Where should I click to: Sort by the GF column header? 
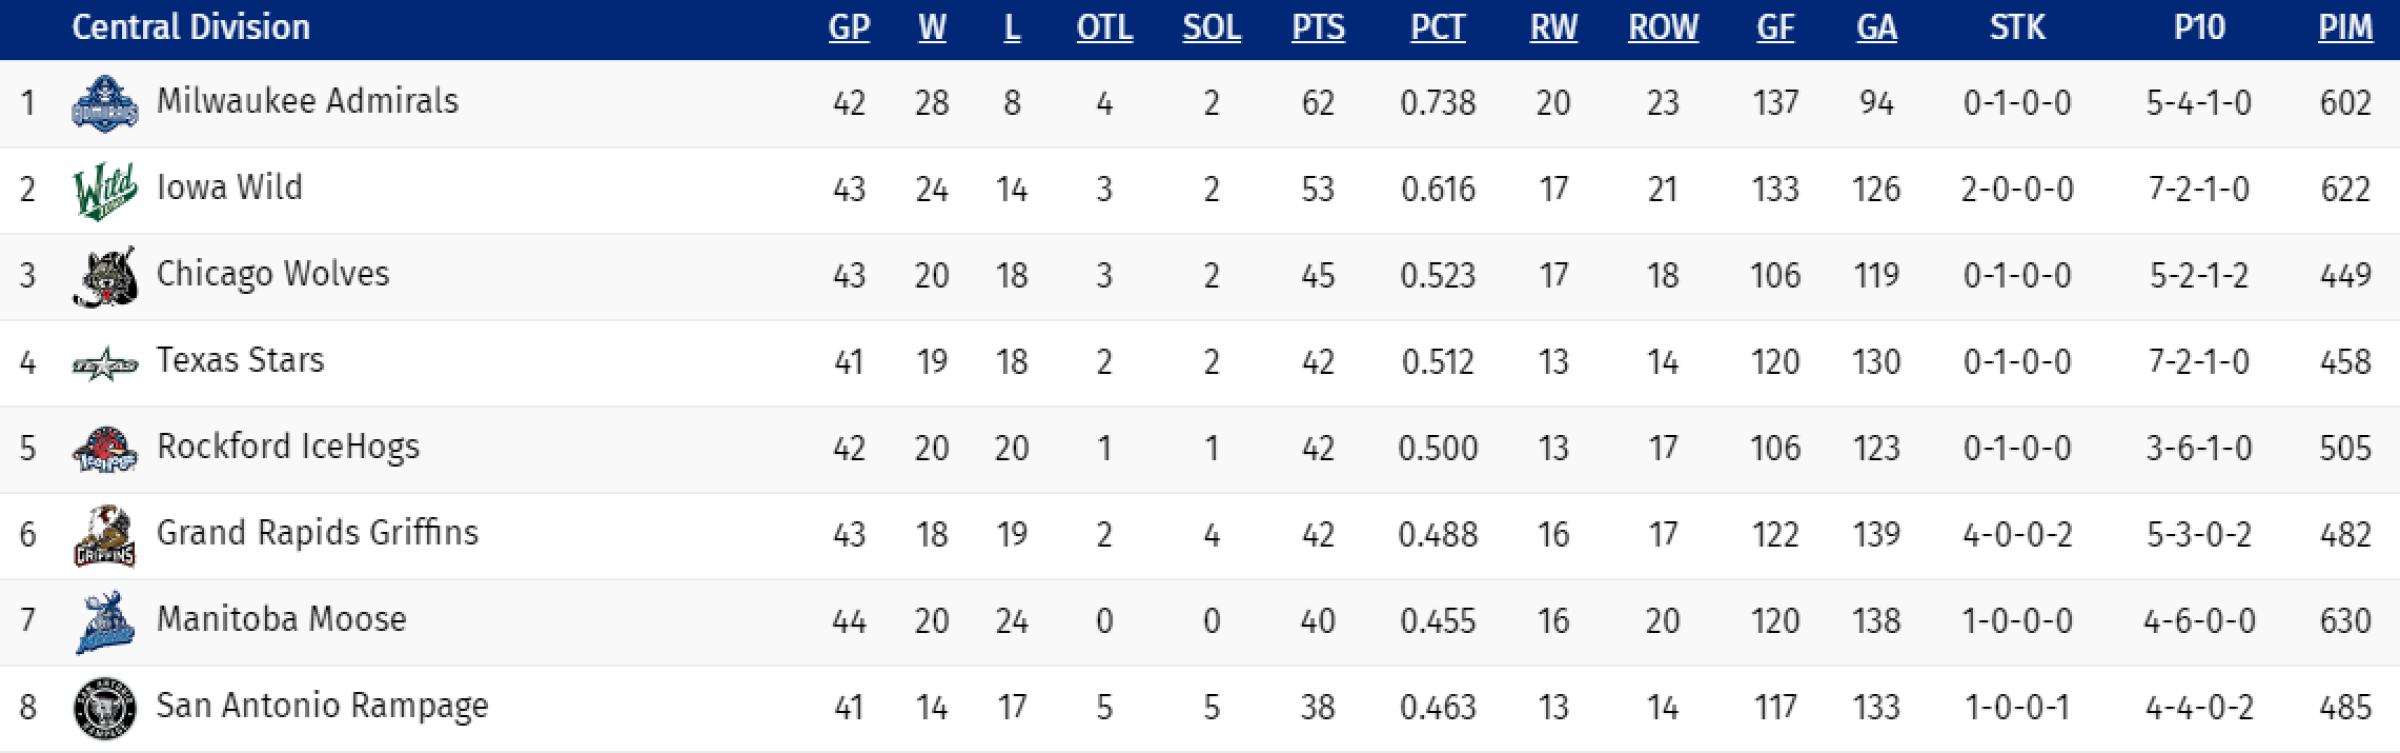point(1775,28)
